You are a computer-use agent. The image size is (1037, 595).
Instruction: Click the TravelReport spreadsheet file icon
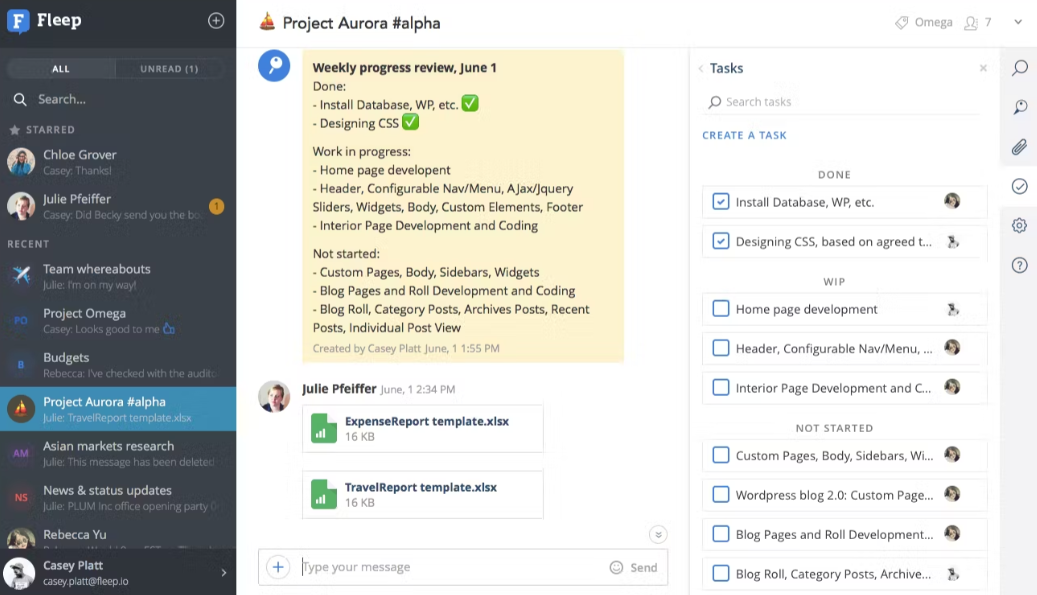click(324, 495)
